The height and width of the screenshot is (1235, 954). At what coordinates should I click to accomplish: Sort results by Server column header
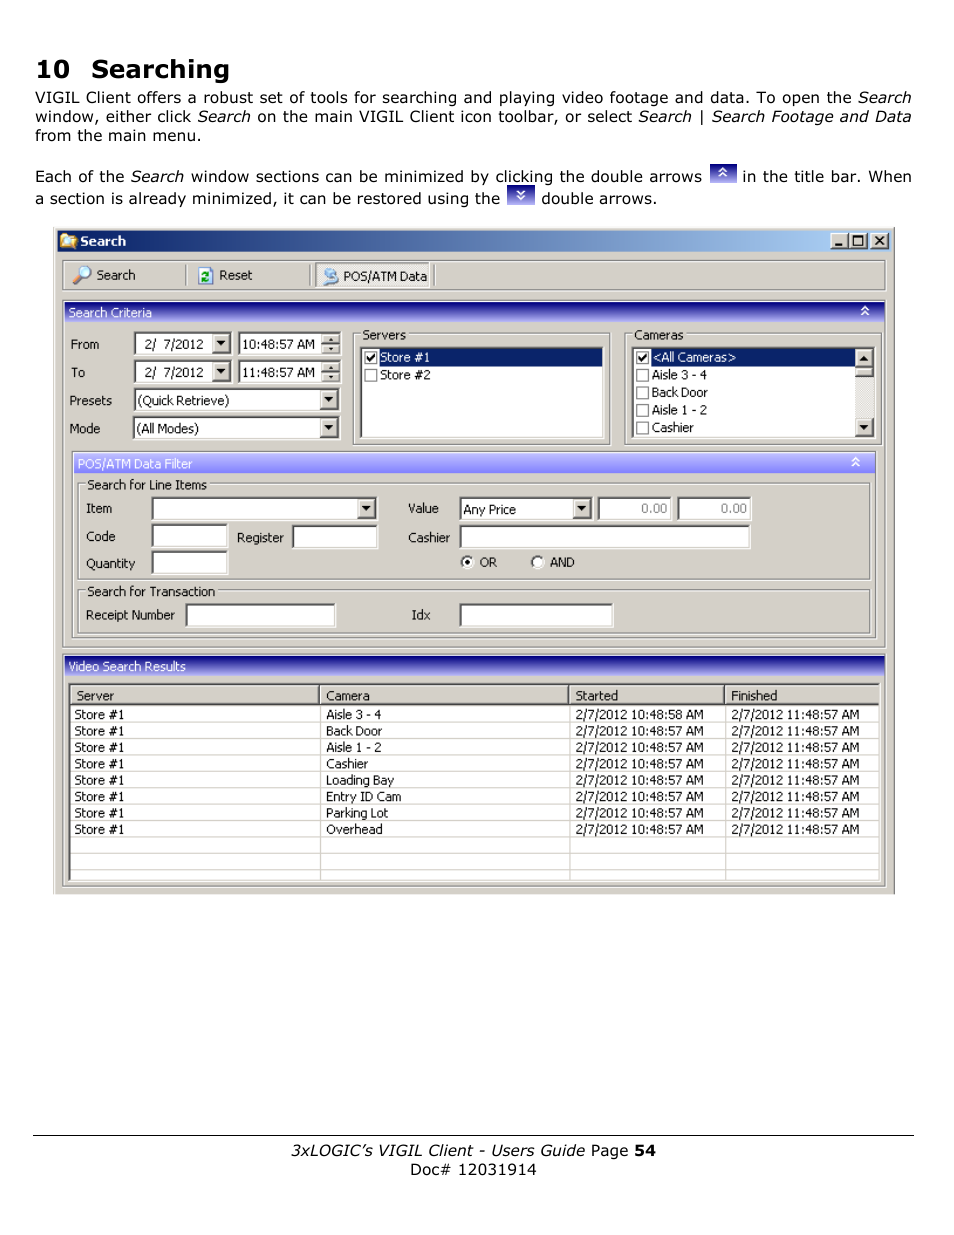(x=195, y=695)
